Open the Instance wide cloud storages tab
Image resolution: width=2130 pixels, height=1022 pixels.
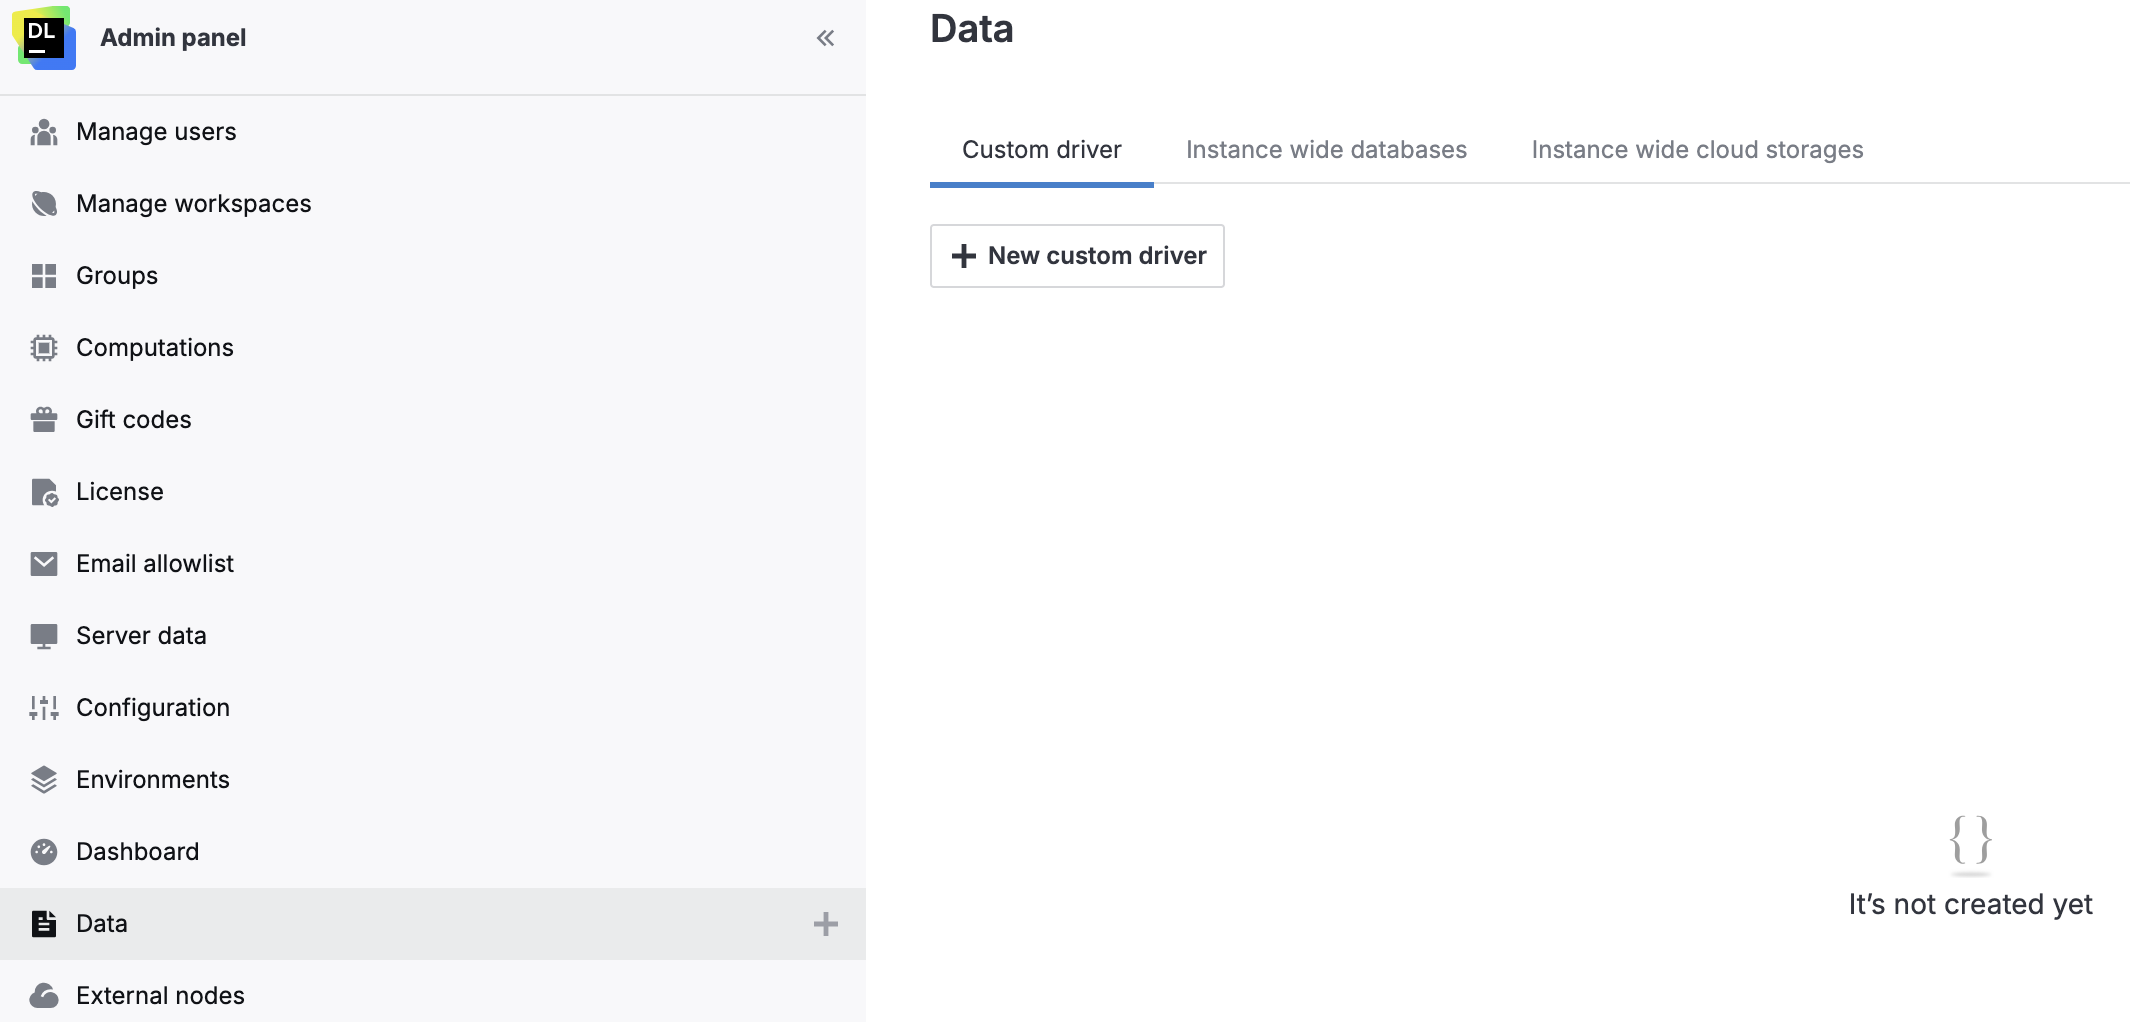(x=1697, y=149)
